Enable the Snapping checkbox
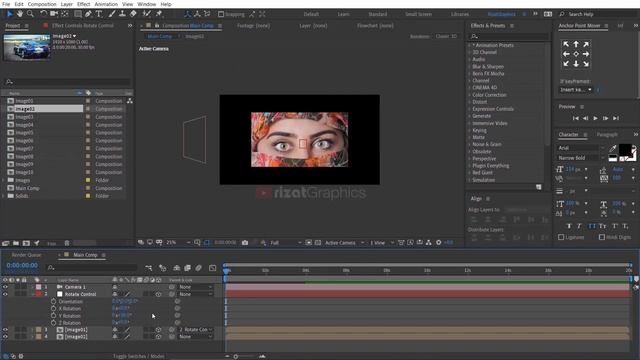The height and width of the screenshot is (360, 640). 221,14
